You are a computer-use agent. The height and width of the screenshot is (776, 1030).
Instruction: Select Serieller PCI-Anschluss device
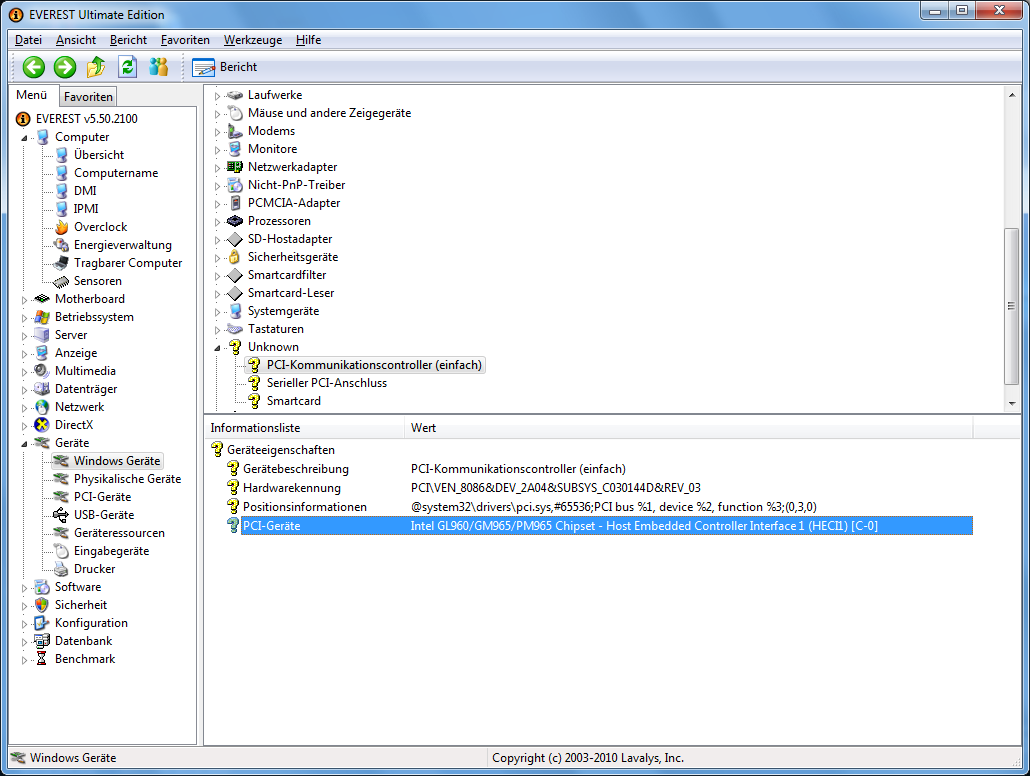click(326, 383)
